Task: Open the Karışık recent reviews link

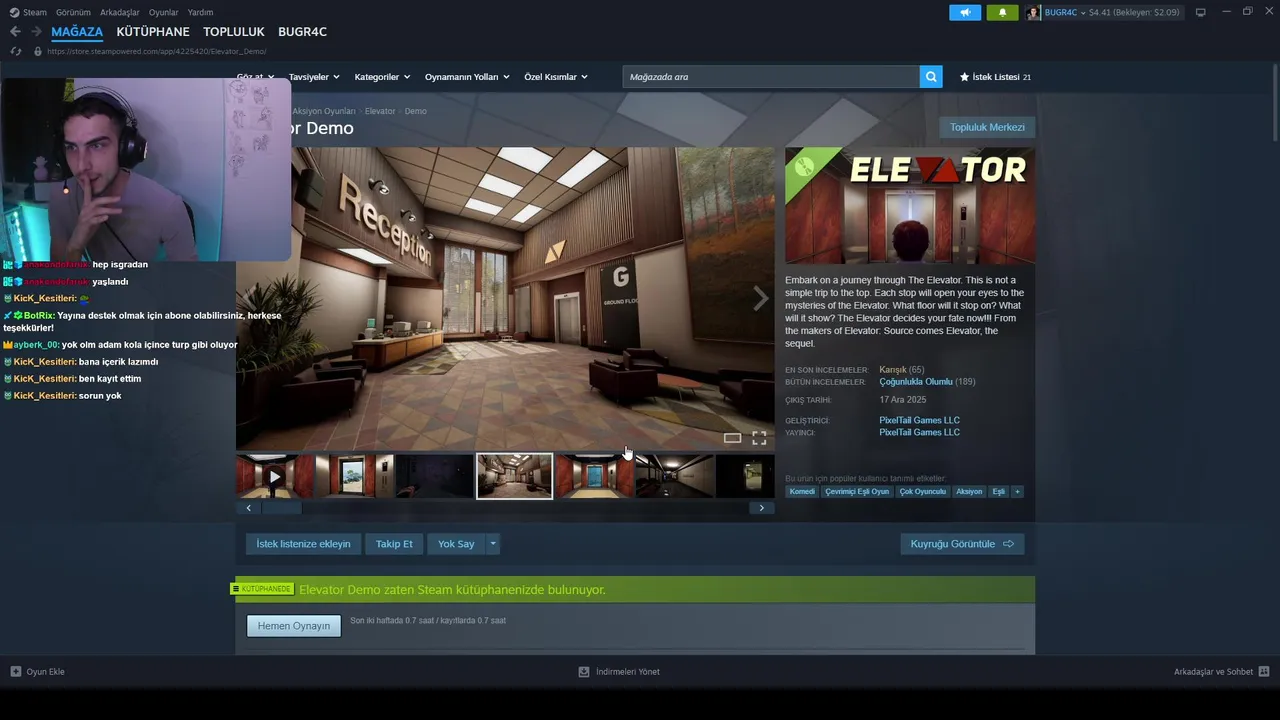Action: [893, 370]
